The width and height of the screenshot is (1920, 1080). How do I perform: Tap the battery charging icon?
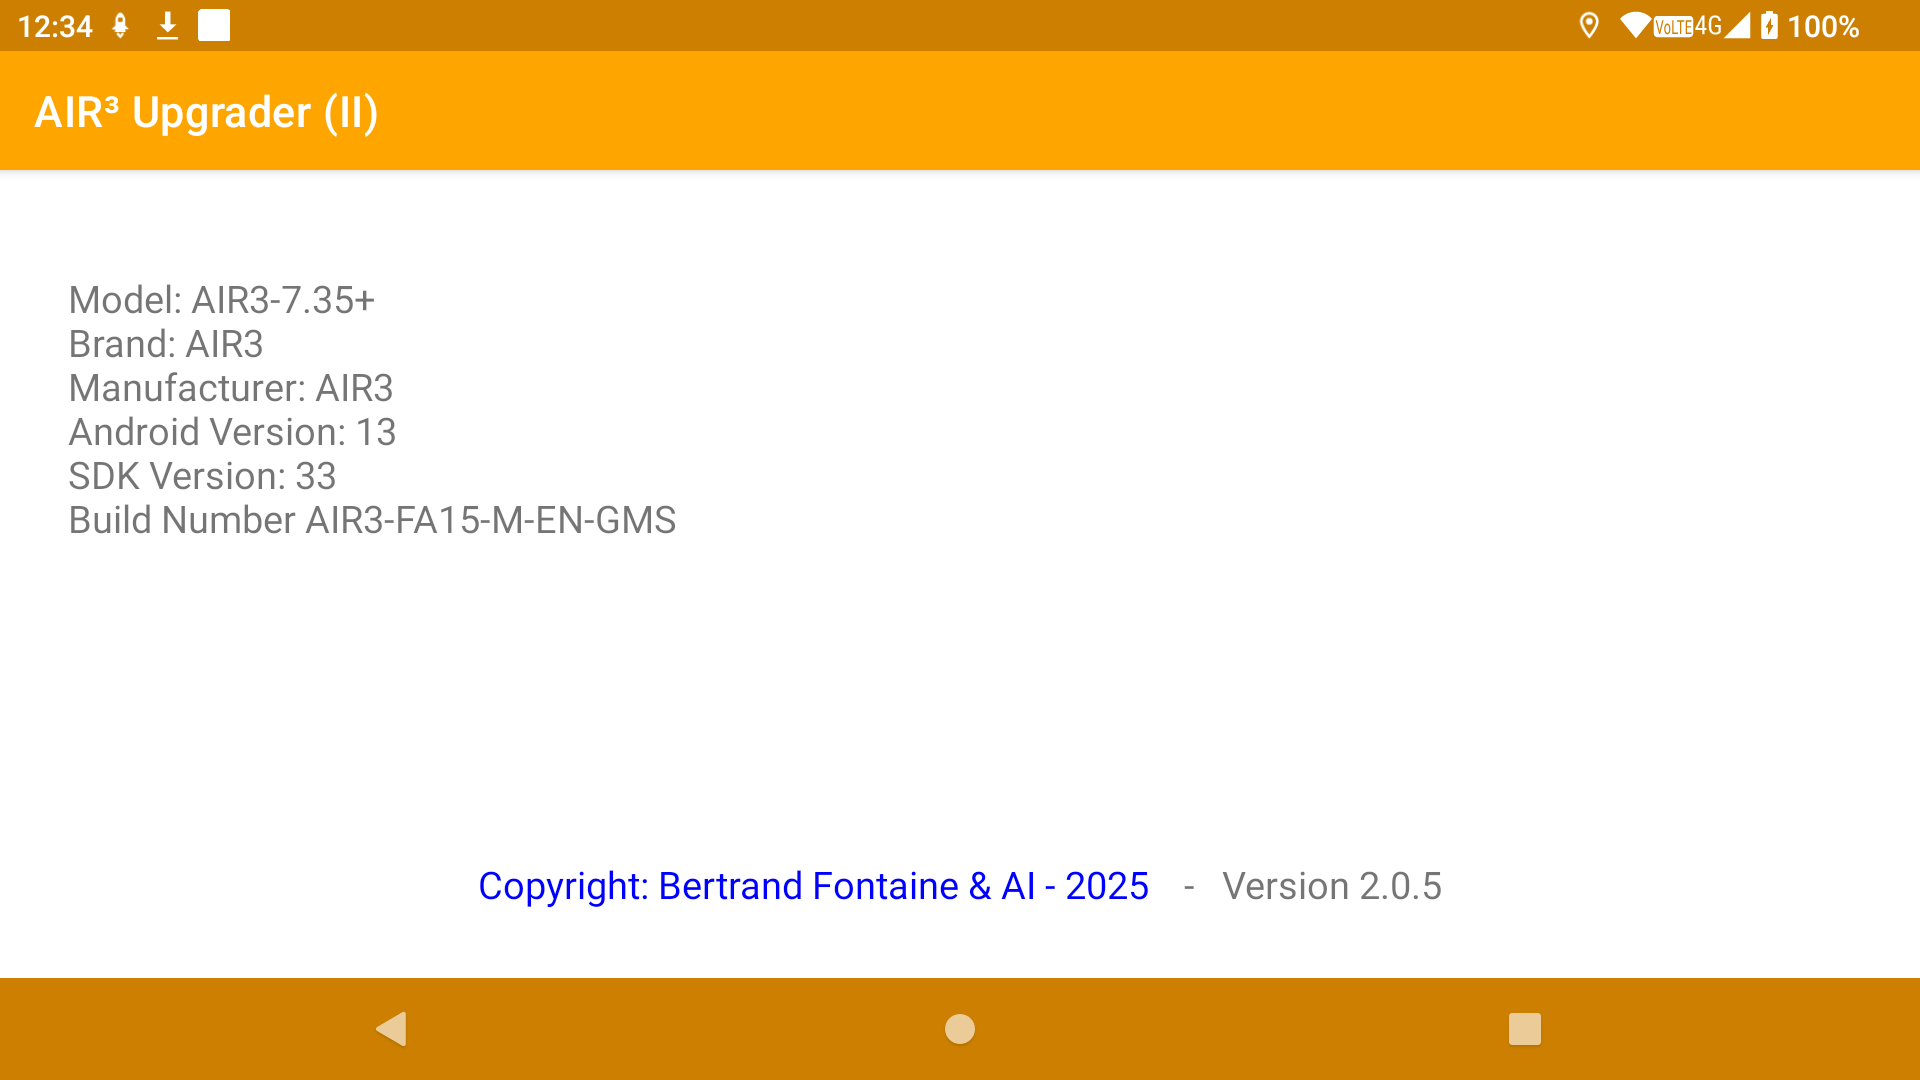1769,26
